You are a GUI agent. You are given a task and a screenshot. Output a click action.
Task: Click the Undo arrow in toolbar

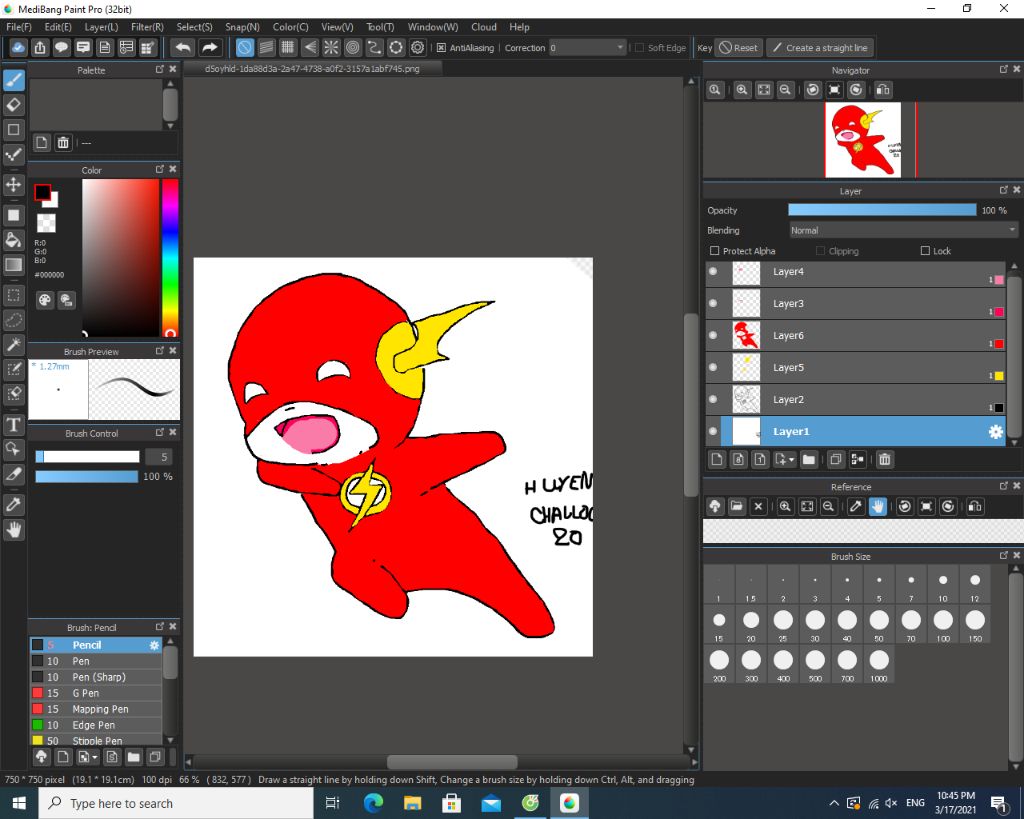pos(184,48)
